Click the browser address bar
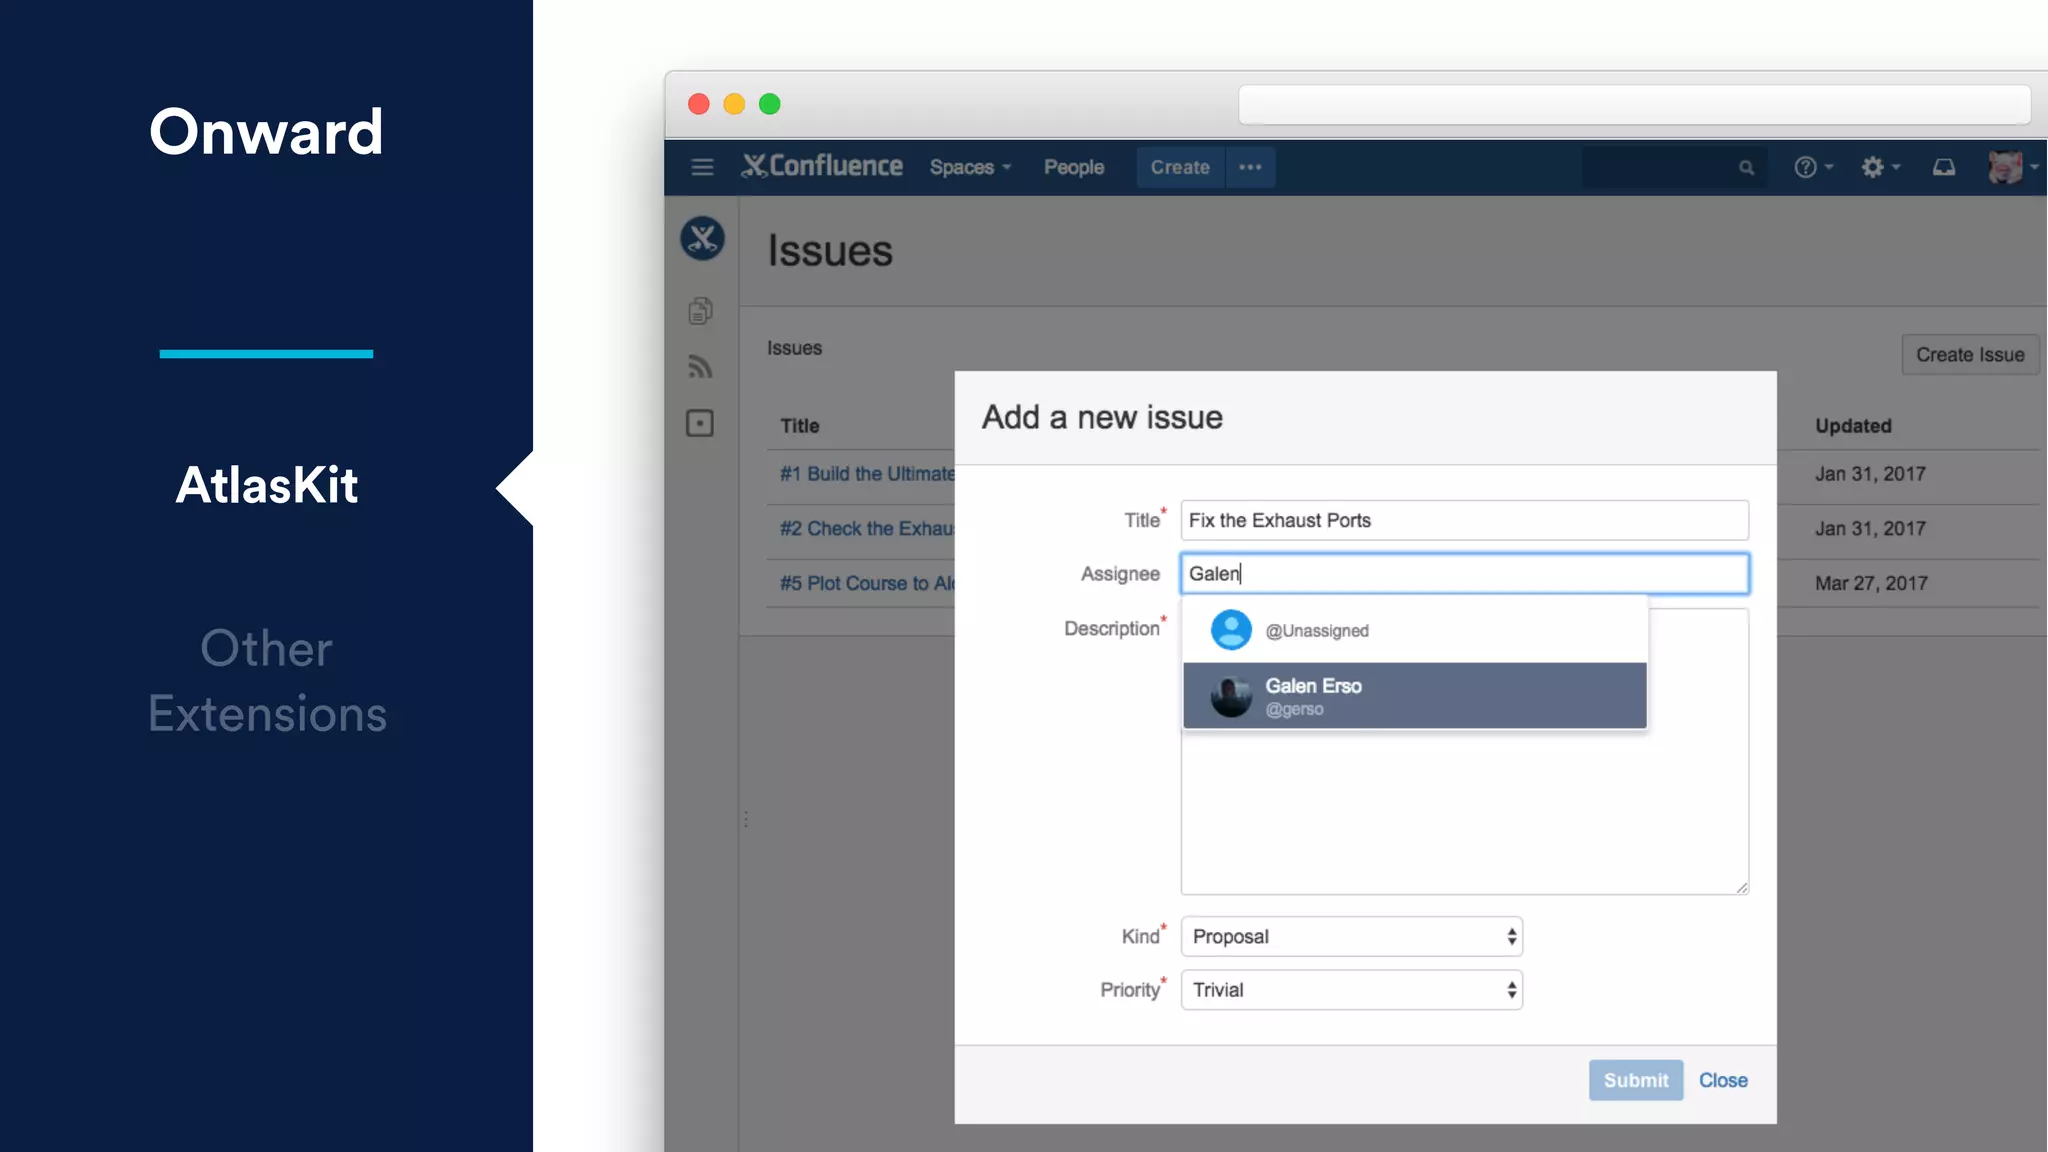2048x1152 pixels. (x=1634, y=104)
